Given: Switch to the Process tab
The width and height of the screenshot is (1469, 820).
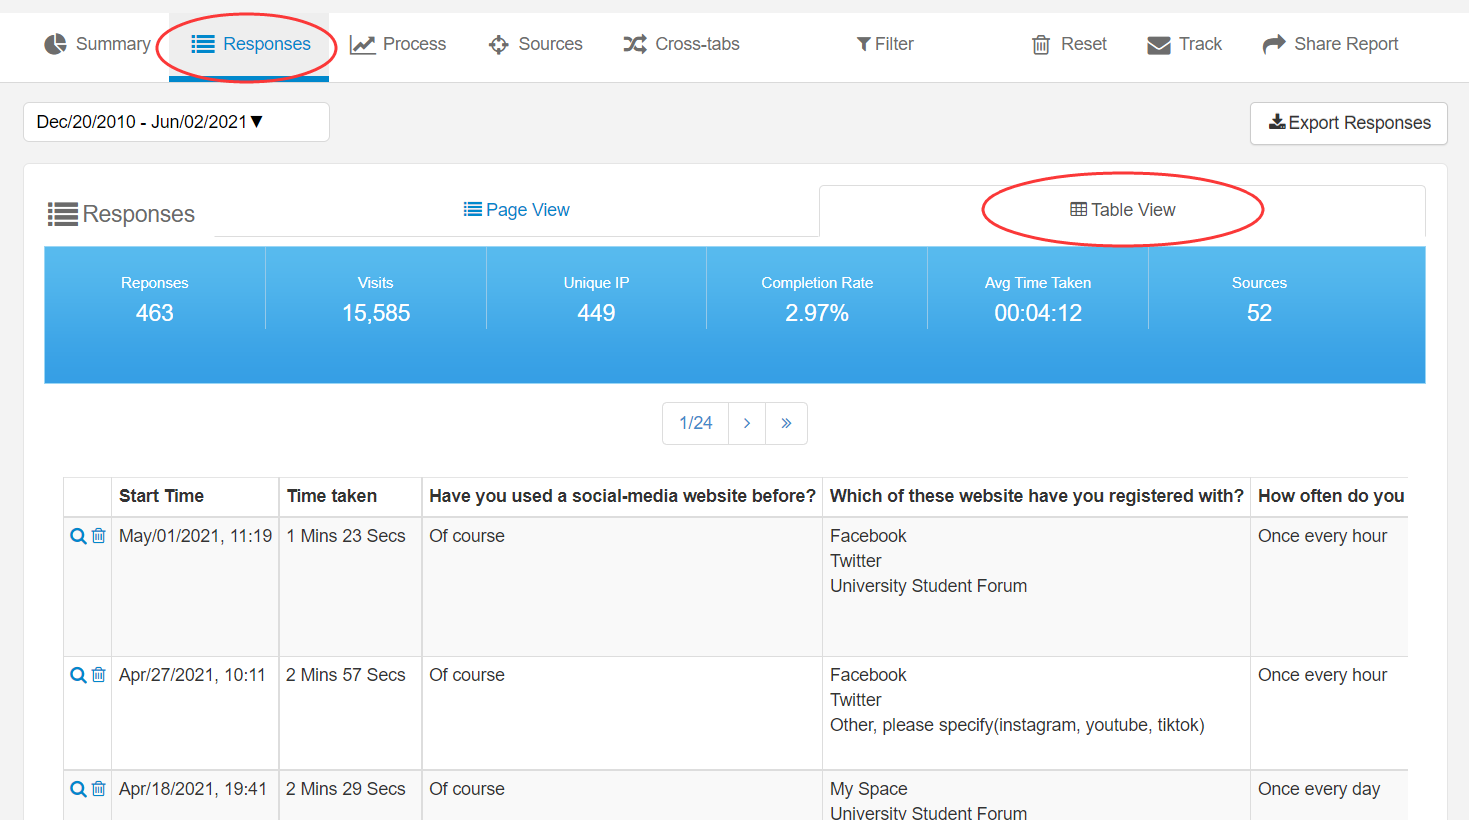Looking at the screenshot, I should click(x=398, y=44).
